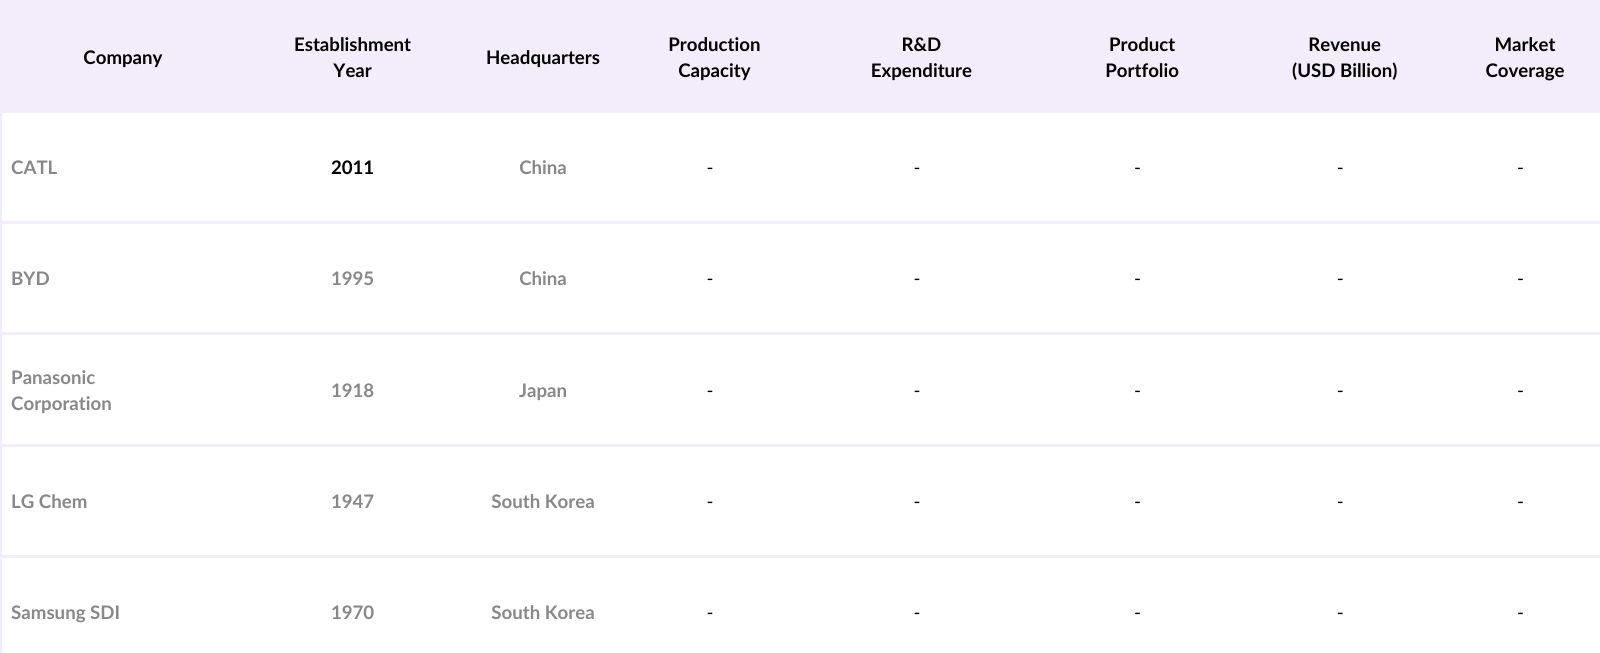Click the Headquarters column header
The height and width of the screenshot is (653, 1600).
point(542,57)
